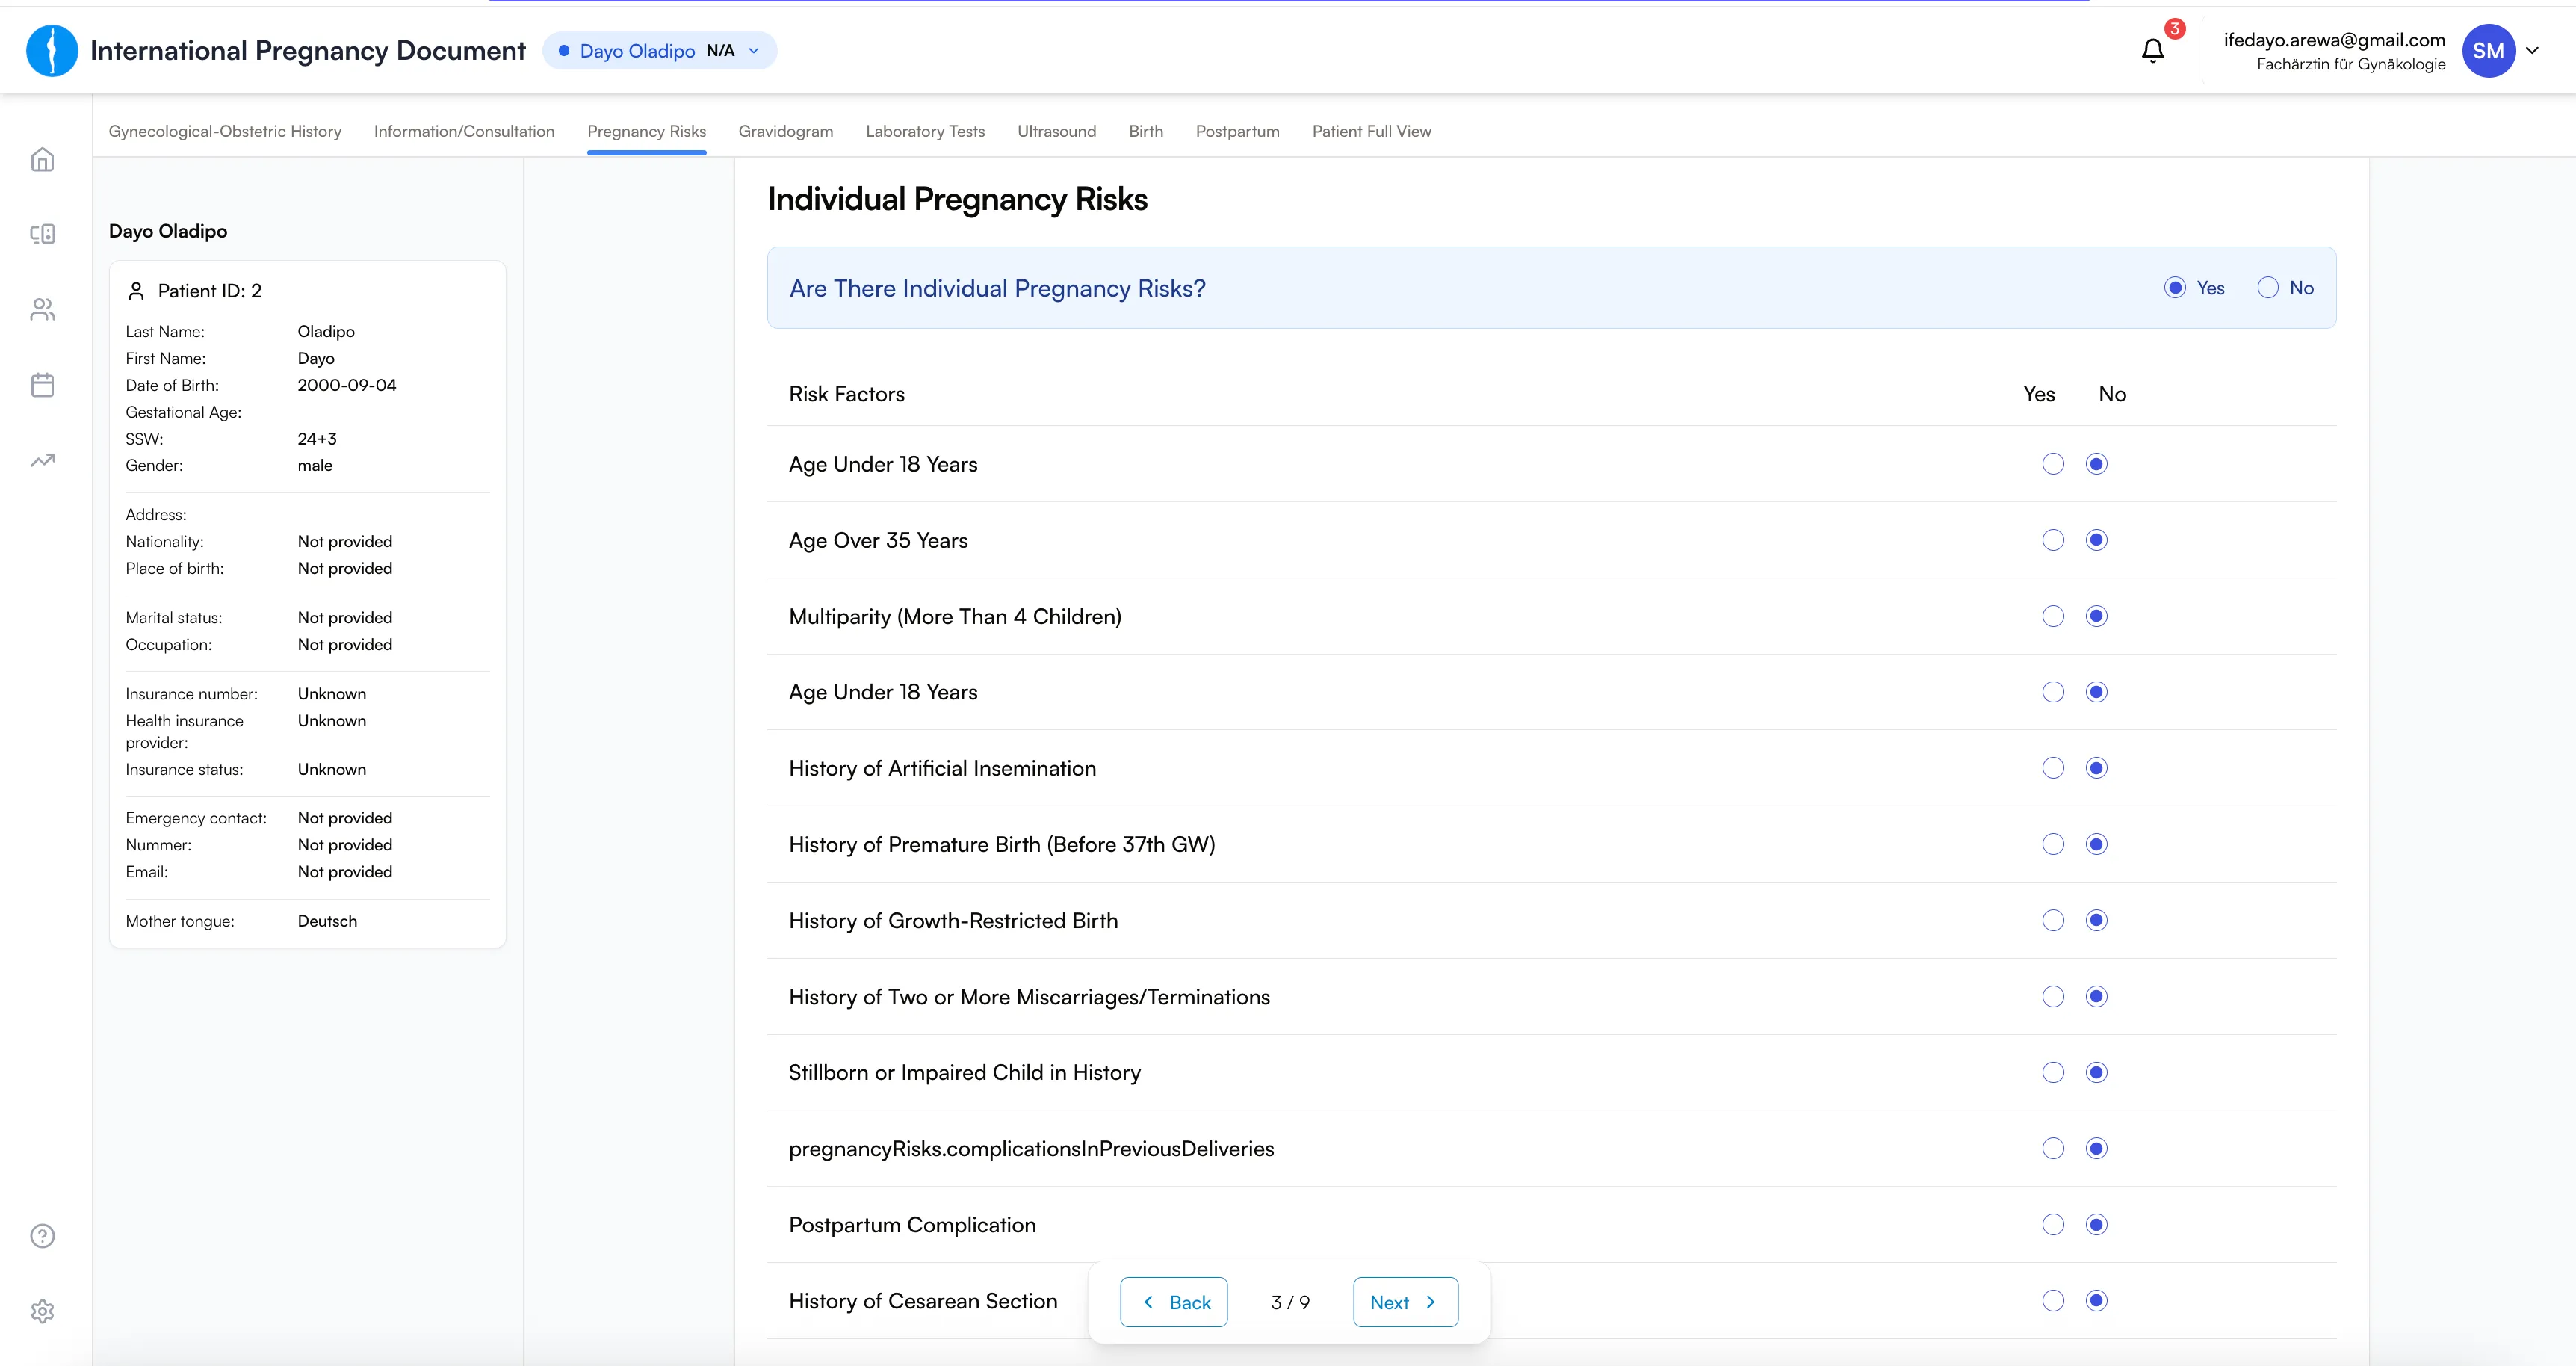Switch to the Laboratory Tests tab
This screenshot has height=1366, width=2576.
tap(925, 131)
